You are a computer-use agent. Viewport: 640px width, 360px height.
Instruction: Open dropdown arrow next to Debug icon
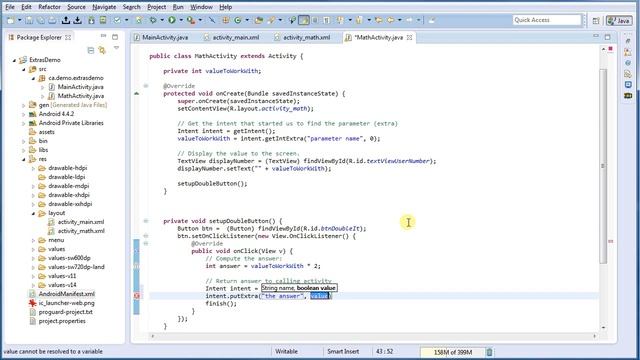[162, 20]
